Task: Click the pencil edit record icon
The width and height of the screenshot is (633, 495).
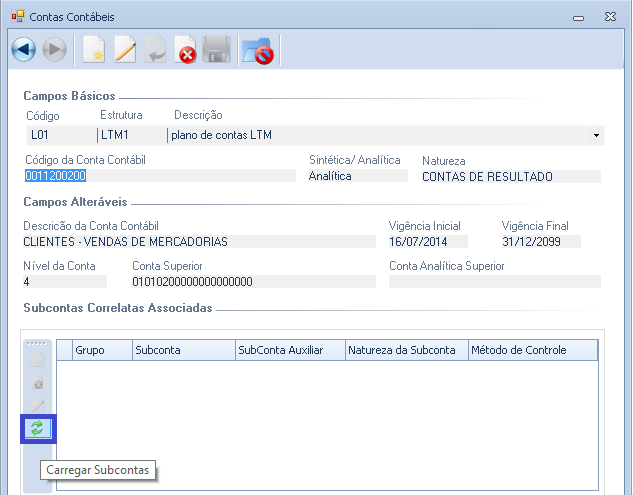Action: [124, 49]
